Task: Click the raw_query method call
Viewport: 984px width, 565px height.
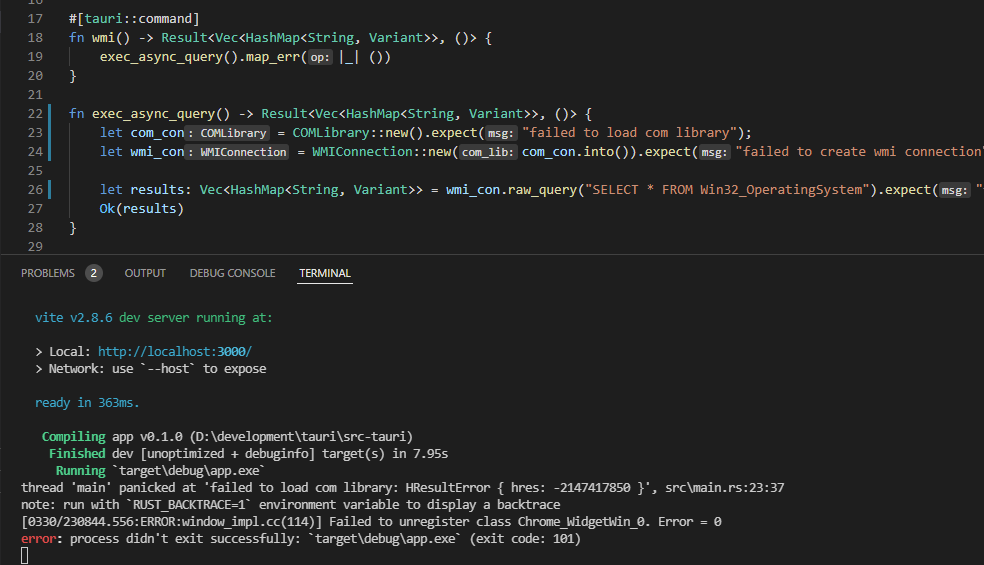Action: [542, 190]
